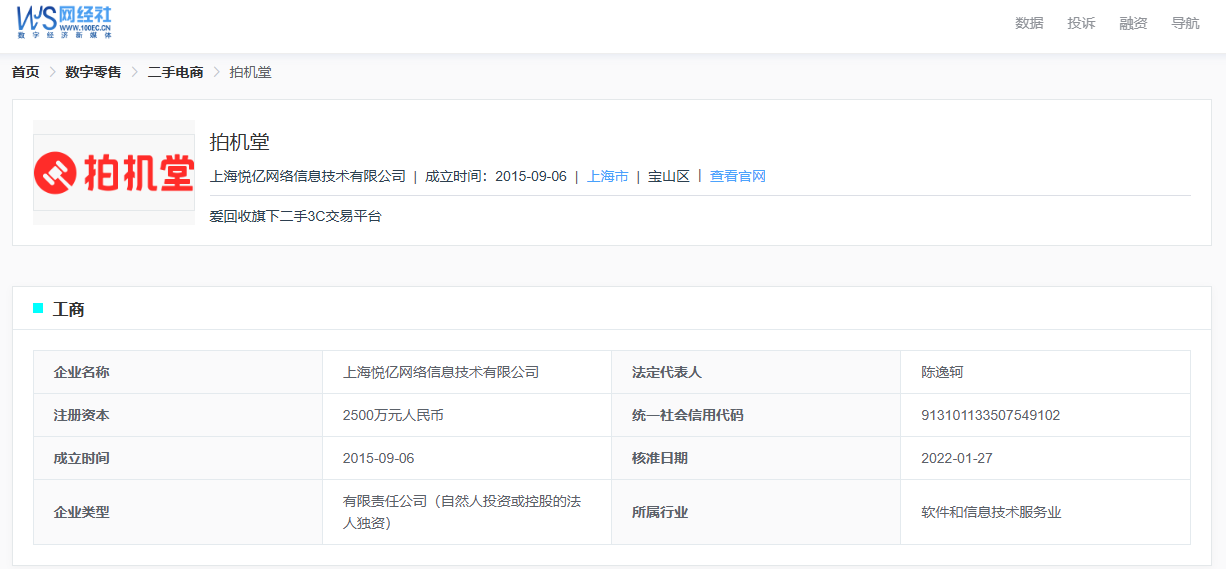Open the 数字零售 breadcrumb link
This screenshot has width=1226, height=569.
tap(93, 72)
